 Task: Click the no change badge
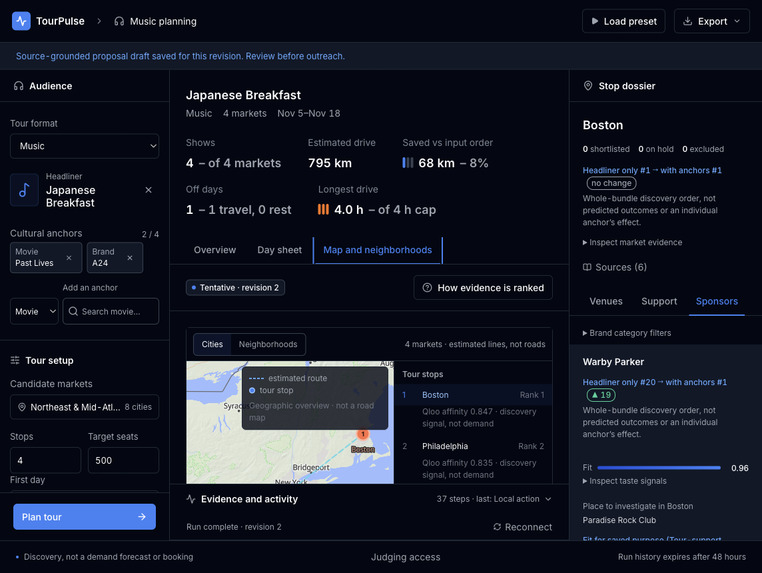611,183
